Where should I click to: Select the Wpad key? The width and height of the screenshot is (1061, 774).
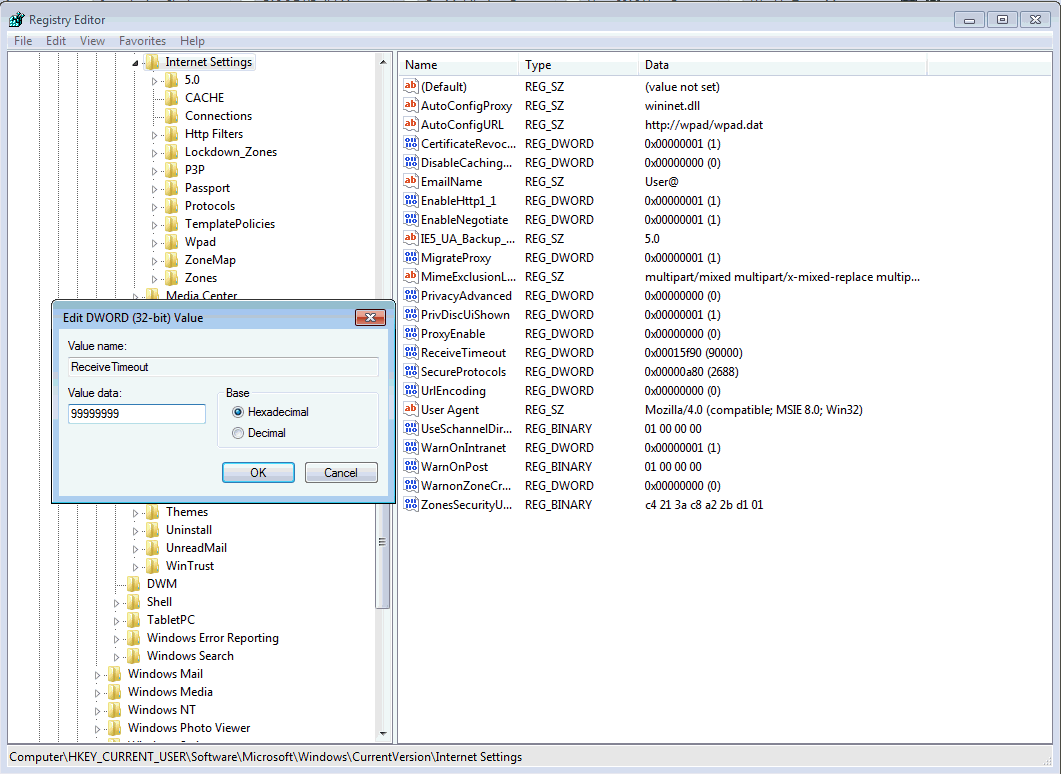point(200,242)
